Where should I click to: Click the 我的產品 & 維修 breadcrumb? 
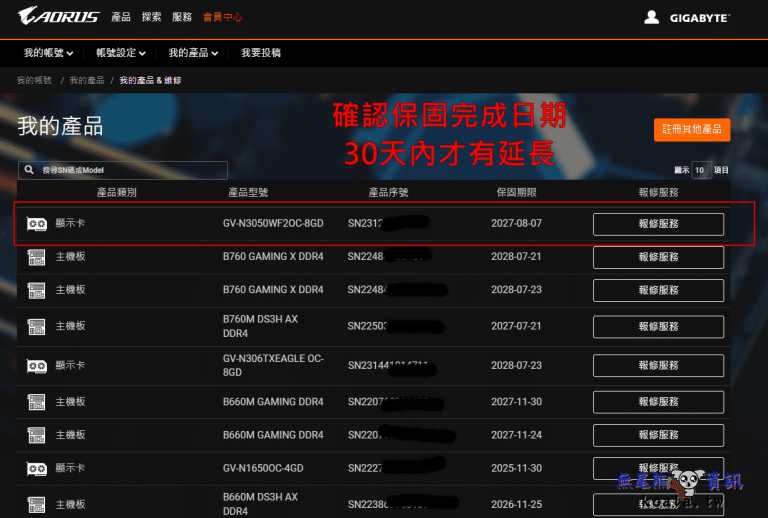pyautogui.click(x=150, y=80)
